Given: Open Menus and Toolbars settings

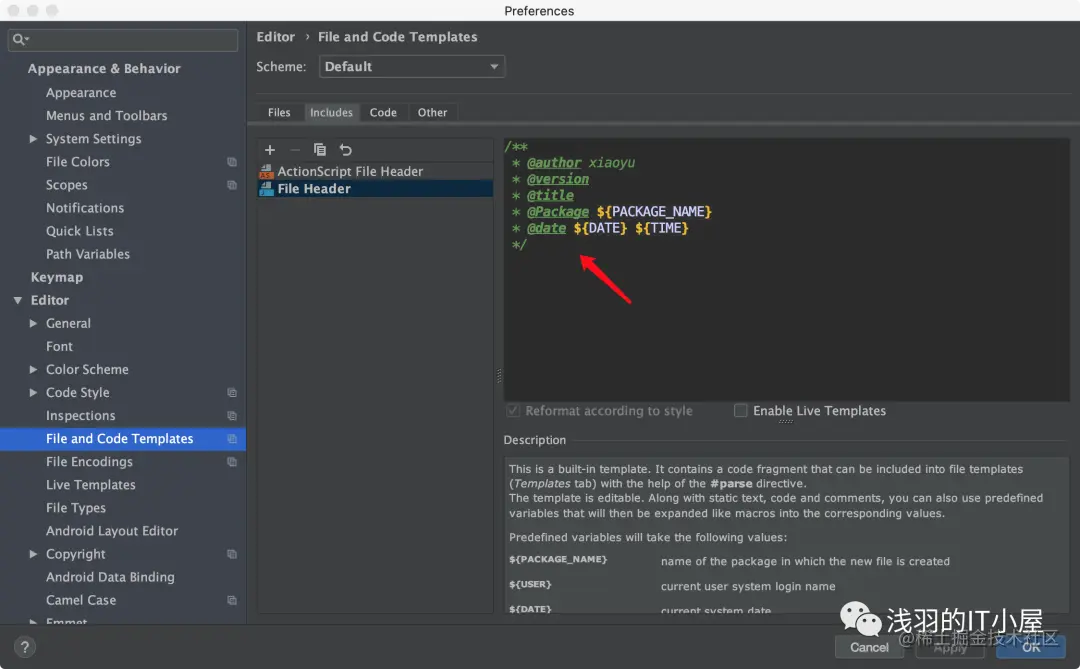Looking at the screenshot, I should coord(107,116).
